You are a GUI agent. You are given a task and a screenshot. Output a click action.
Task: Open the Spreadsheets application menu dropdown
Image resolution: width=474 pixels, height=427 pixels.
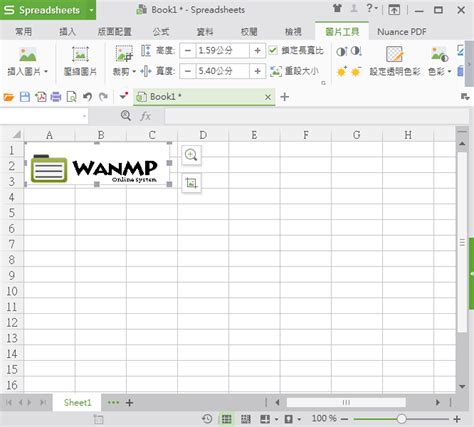pos(91,10)
